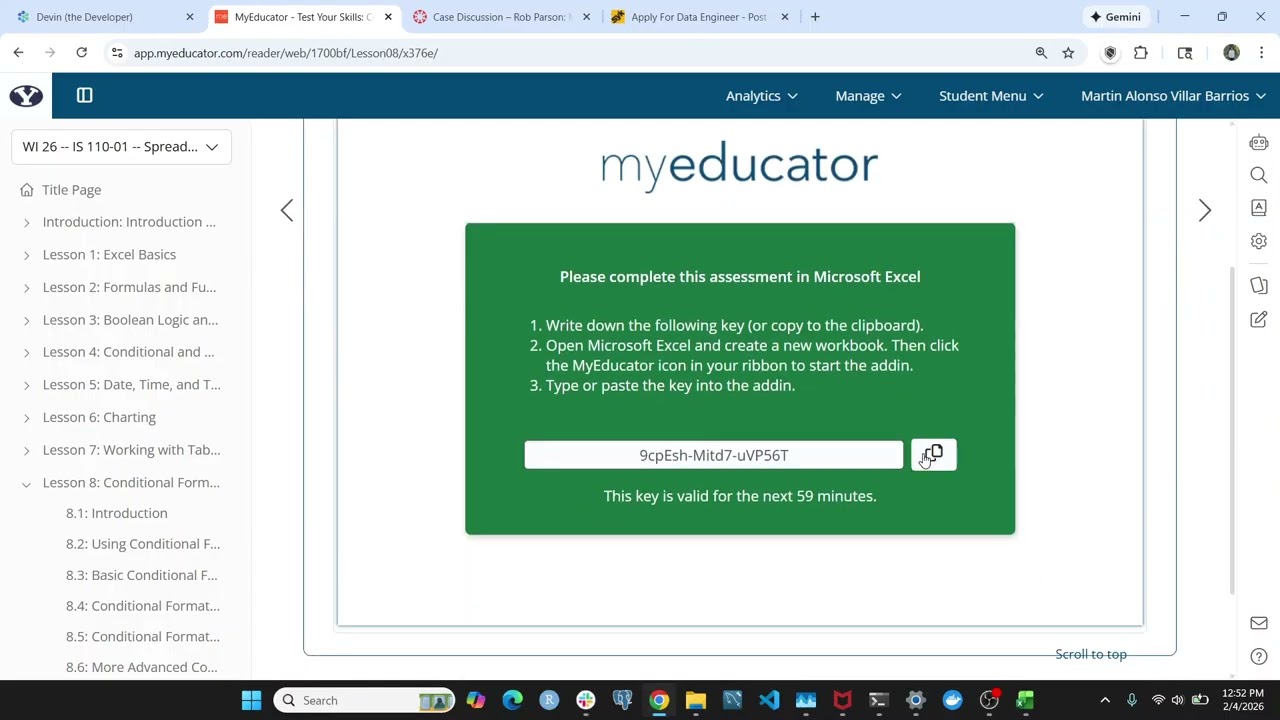Bookmark this page with the star icon

[x=1068, y=53]
